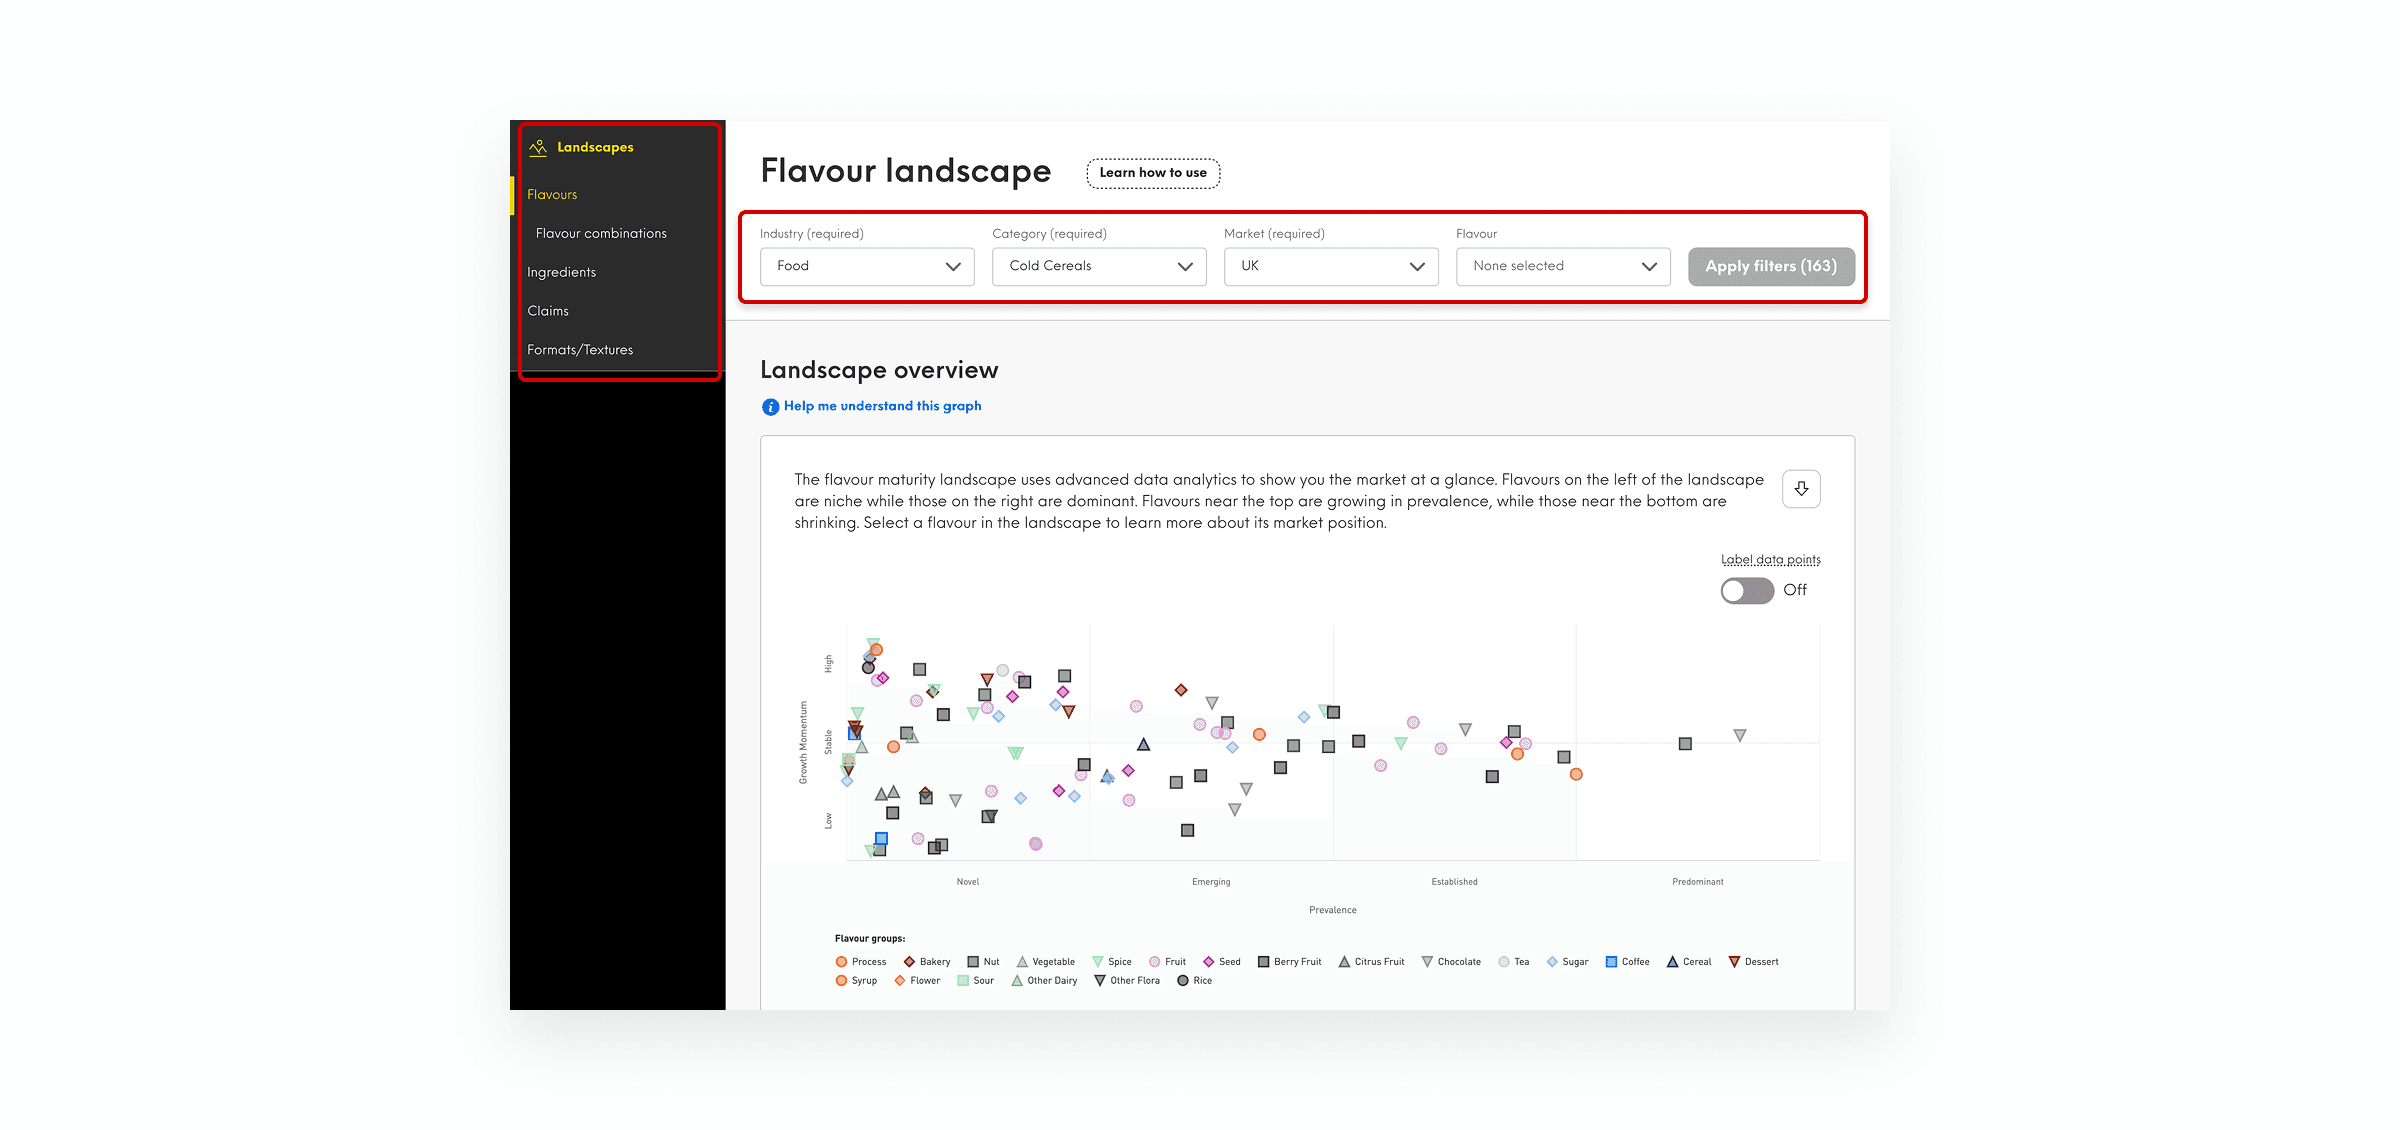The width and height of the screenshot is (2400, 1130).
Task: Click the Spice legend triangle icon
Action: tap(1097, 962)
